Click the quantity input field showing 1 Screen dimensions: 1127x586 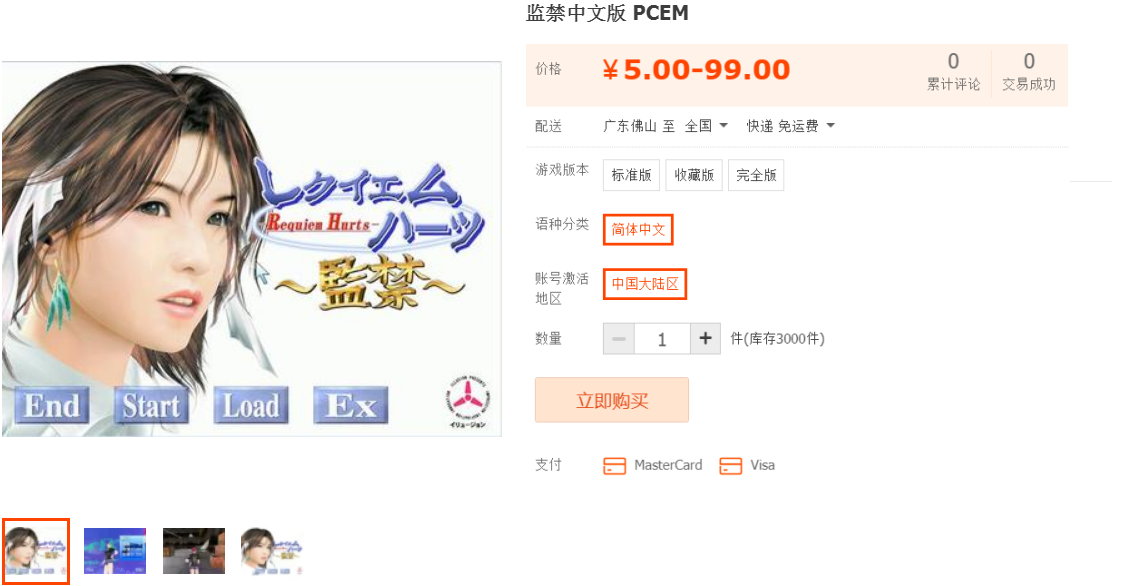pyautogui.click(x=662, y=338)
